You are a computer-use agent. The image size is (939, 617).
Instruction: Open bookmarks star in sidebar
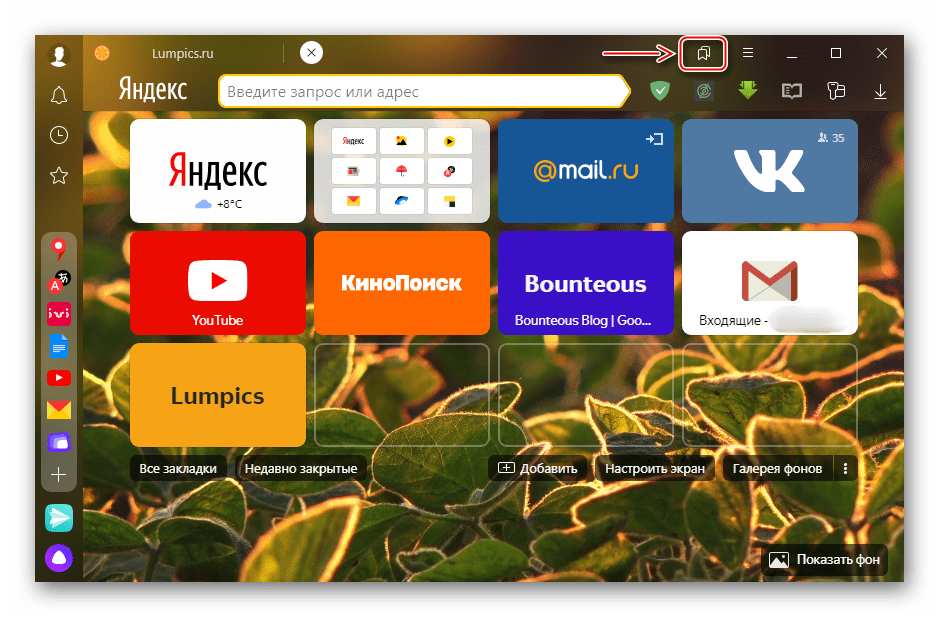tap(59, 176)
